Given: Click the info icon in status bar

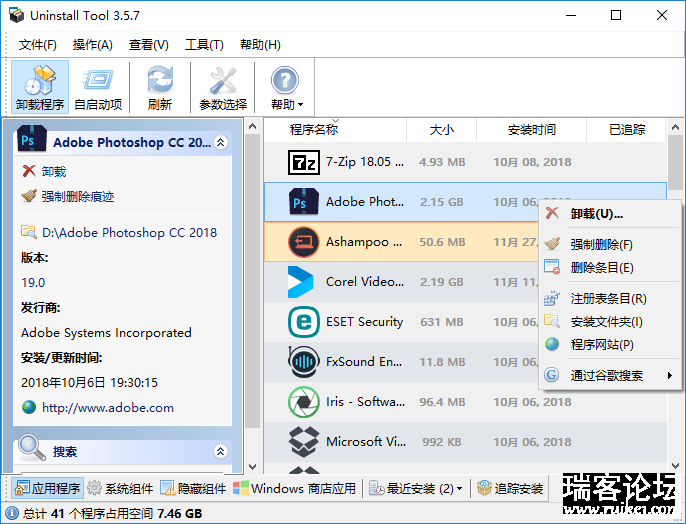Looking at the screenshot, I should (11, 513).
